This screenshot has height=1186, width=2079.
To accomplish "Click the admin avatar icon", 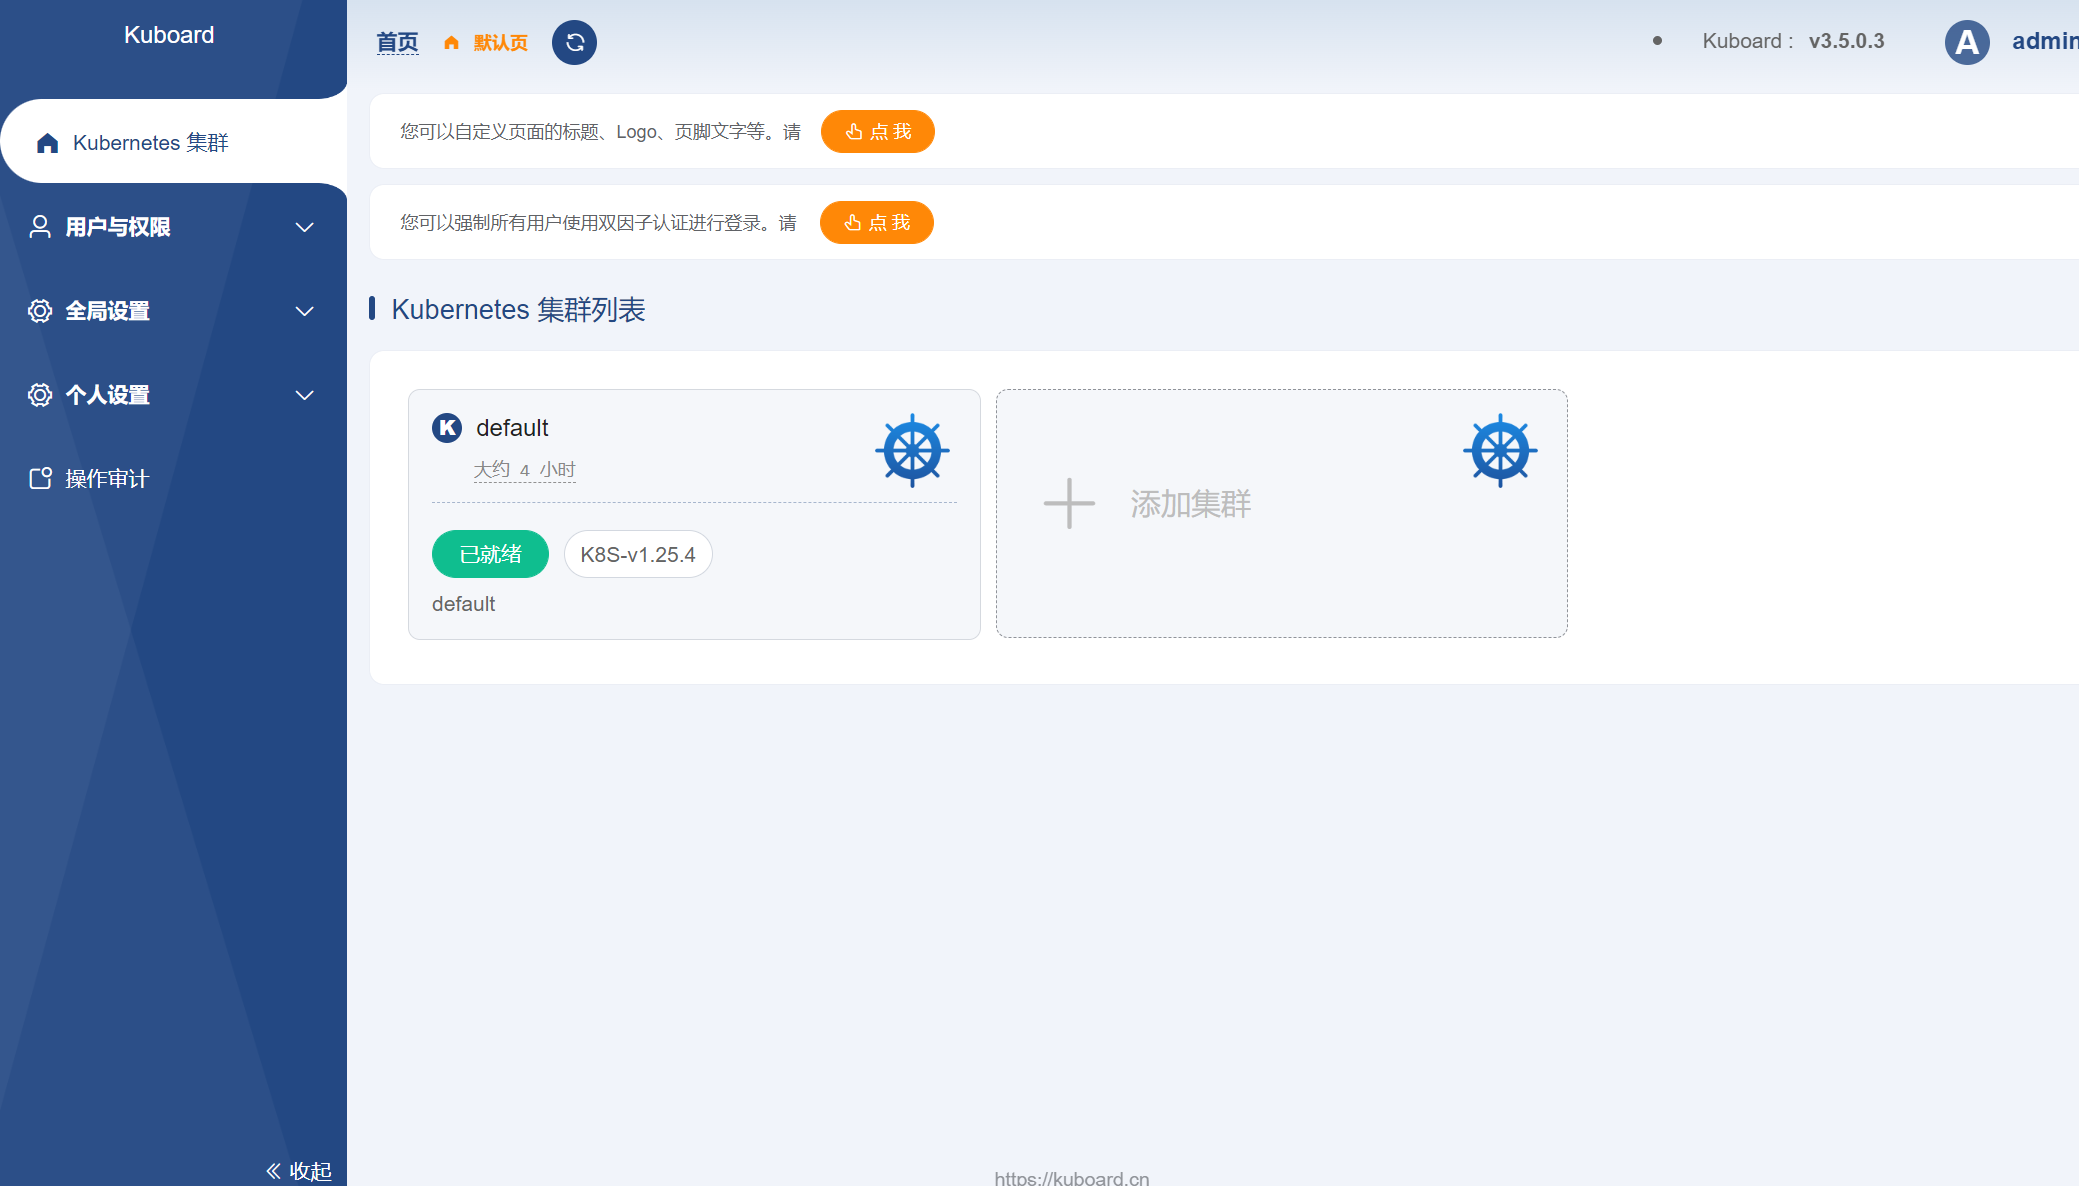I will coord(1966,42).
